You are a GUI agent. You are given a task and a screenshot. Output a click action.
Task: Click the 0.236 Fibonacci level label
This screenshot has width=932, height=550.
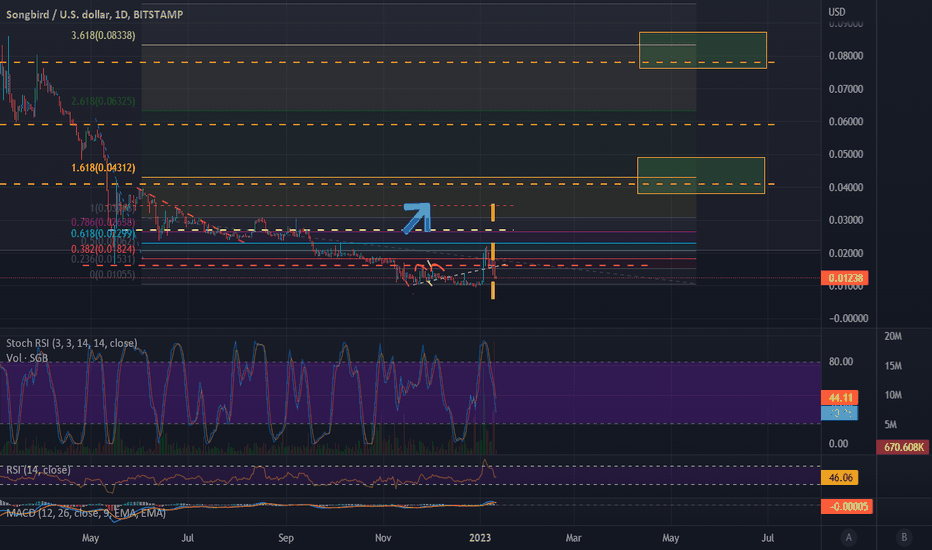[x=103, y=259]
